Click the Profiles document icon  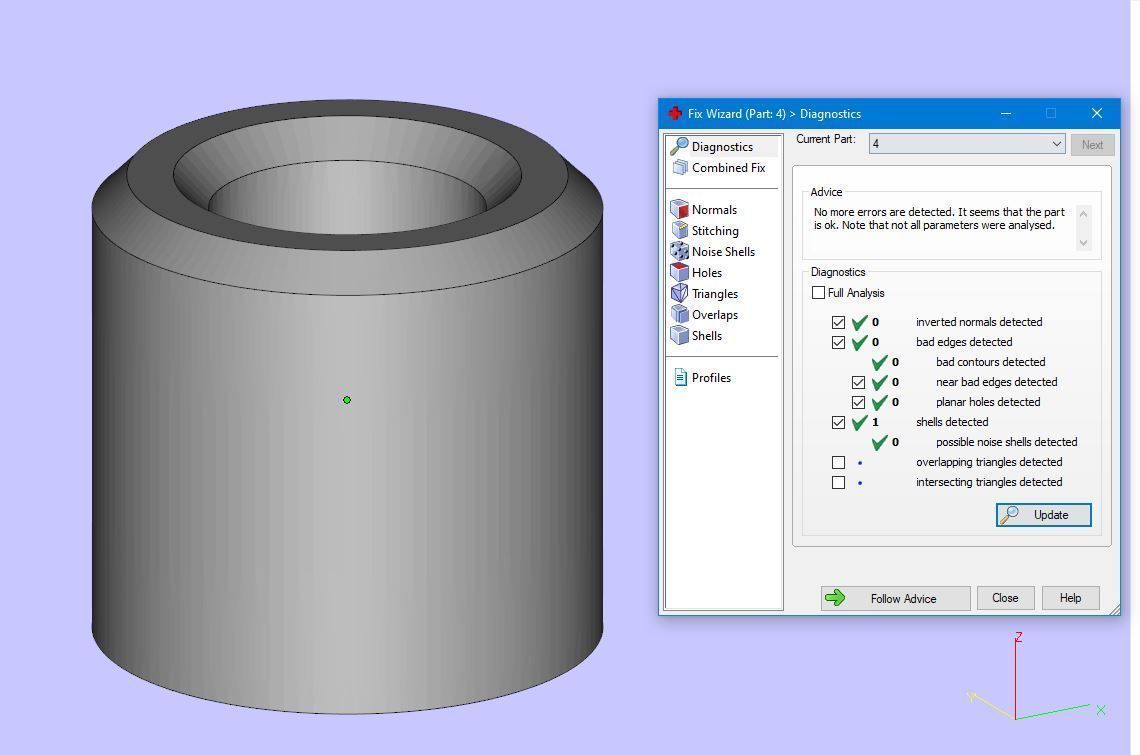point(681,378)
